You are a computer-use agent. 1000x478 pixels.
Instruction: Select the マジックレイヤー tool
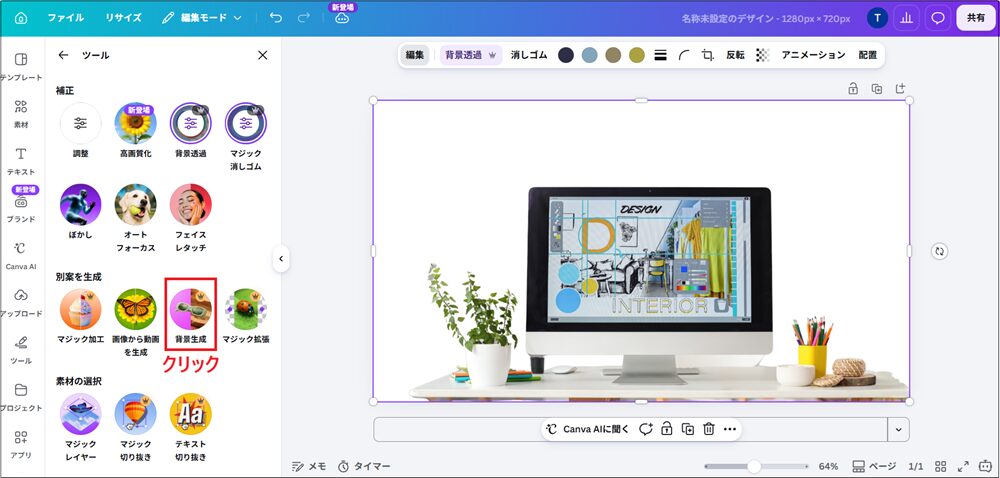[x=80, y=428]
